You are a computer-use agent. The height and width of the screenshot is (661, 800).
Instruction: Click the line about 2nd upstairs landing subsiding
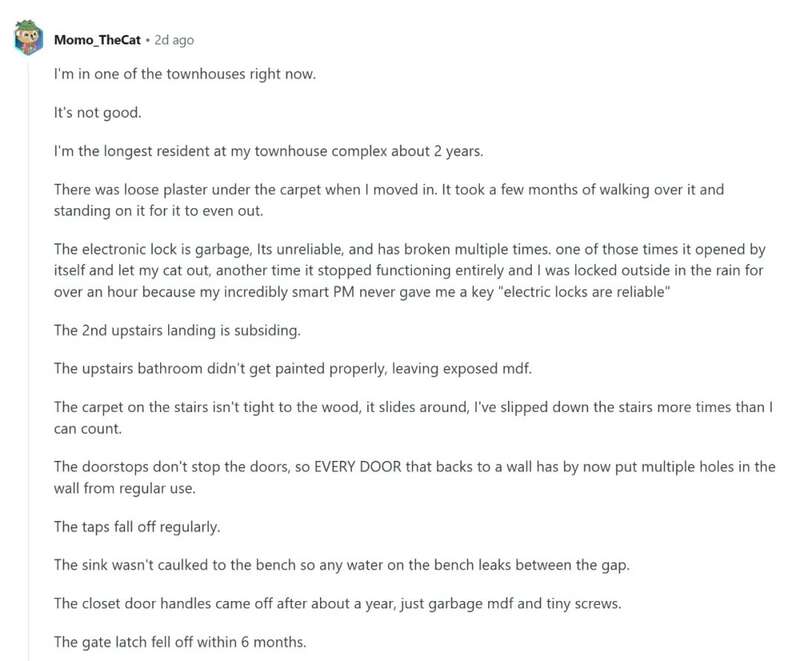click(x=177, y=330)
